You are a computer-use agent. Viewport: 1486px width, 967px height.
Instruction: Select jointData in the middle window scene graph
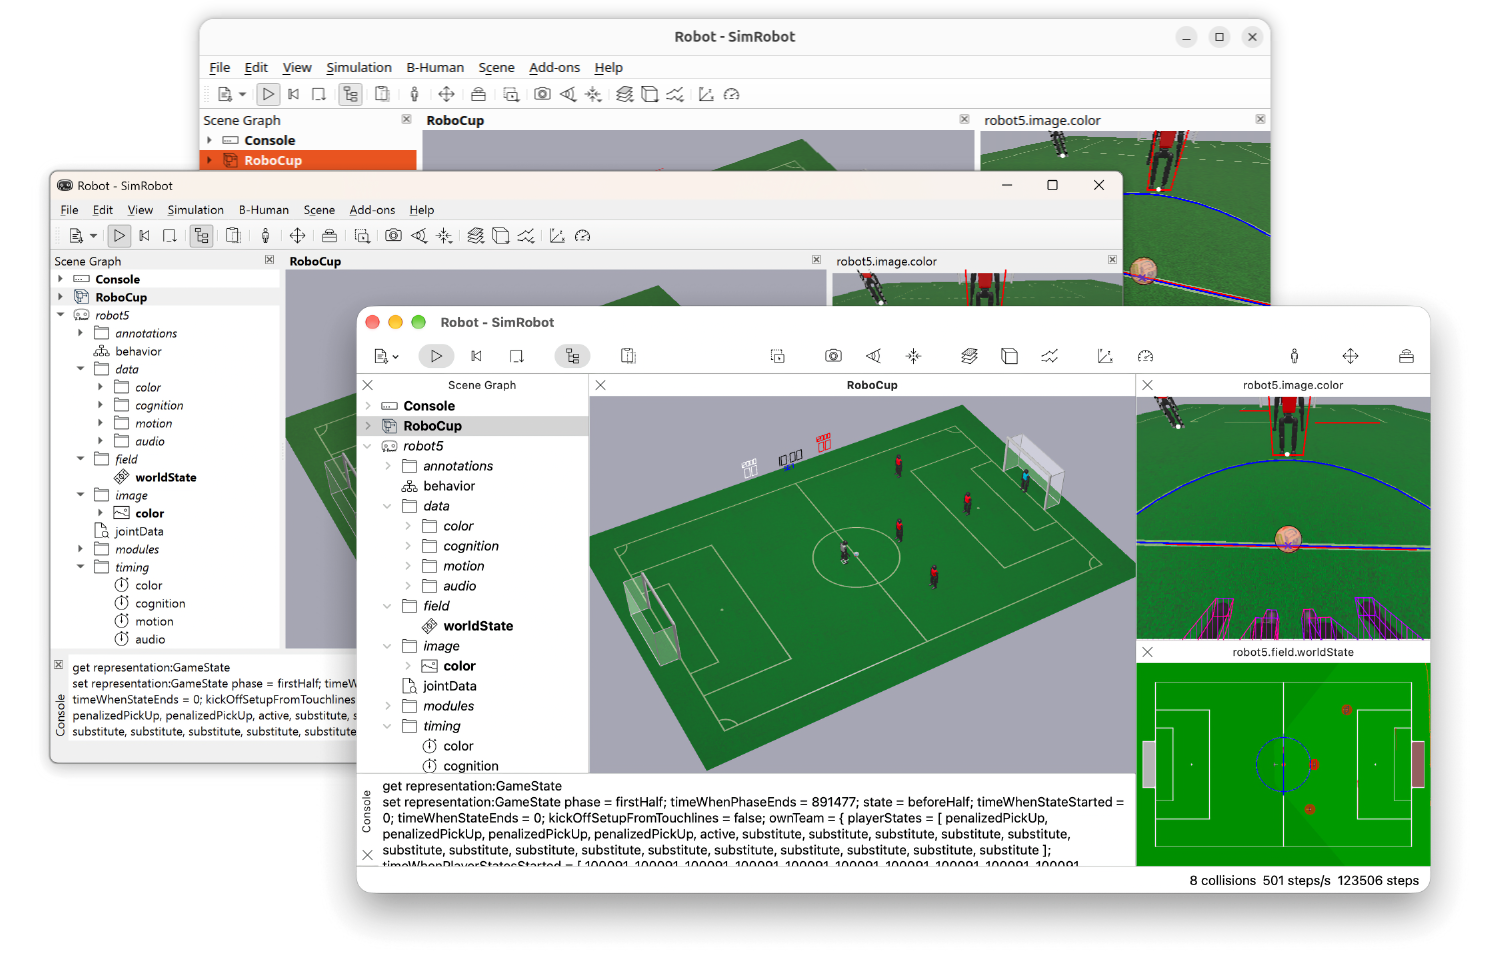(x=139, y=531)
